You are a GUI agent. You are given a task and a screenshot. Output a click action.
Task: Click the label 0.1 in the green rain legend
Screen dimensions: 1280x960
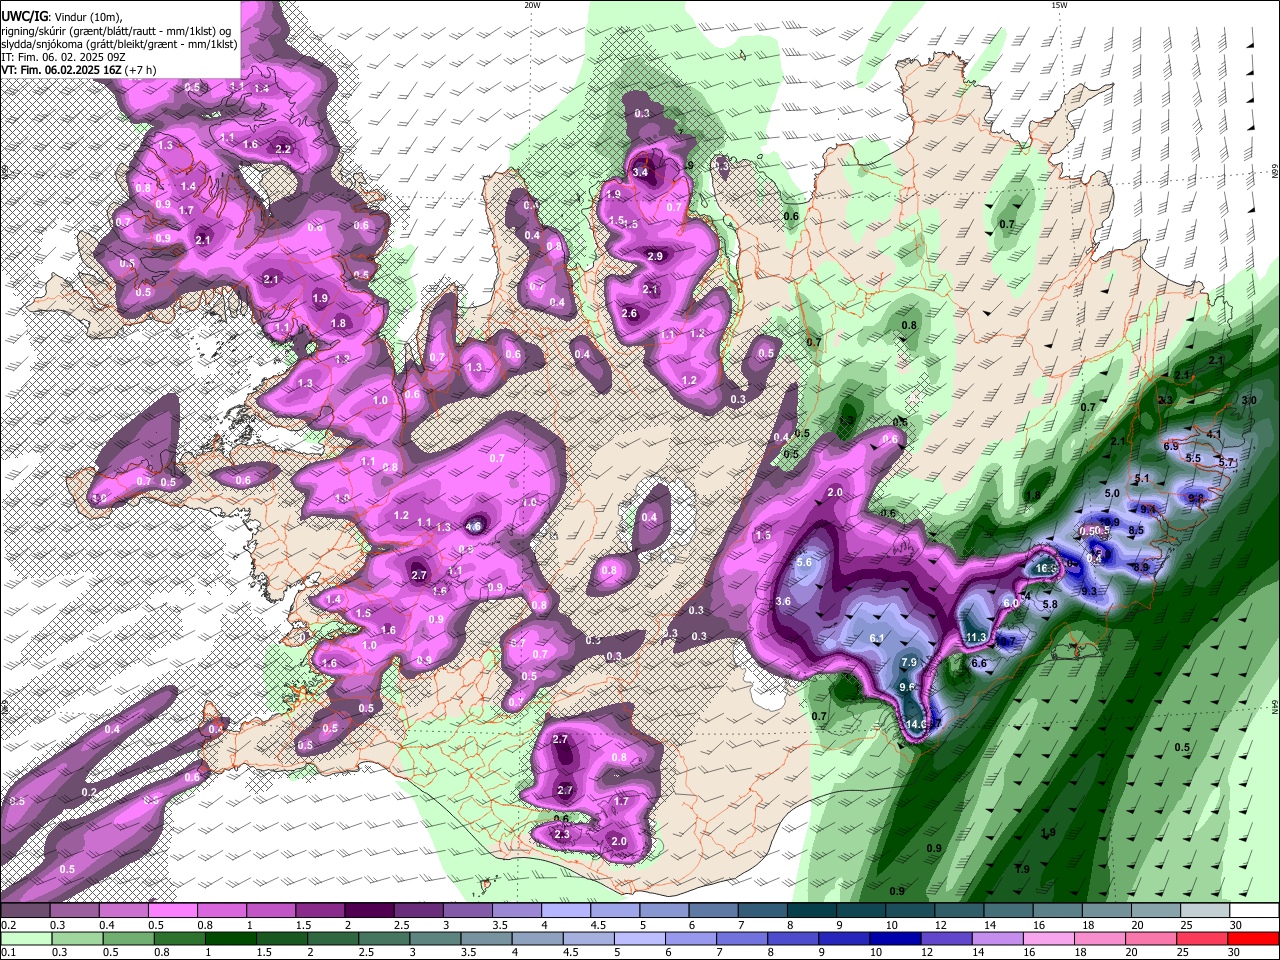click(8, 952)
